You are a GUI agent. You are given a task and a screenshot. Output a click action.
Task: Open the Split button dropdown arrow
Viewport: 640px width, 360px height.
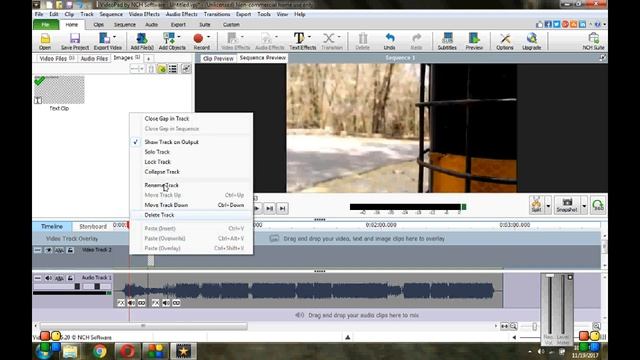(x=548, y=206)
